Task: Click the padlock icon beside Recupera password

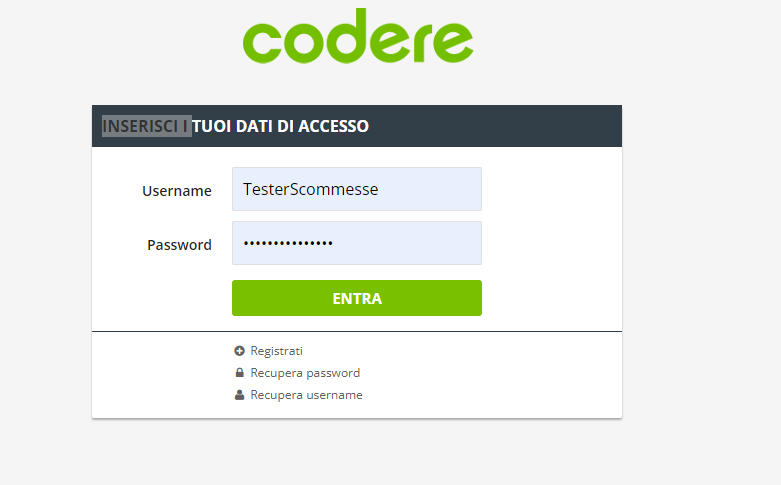Action: (239, 373)
